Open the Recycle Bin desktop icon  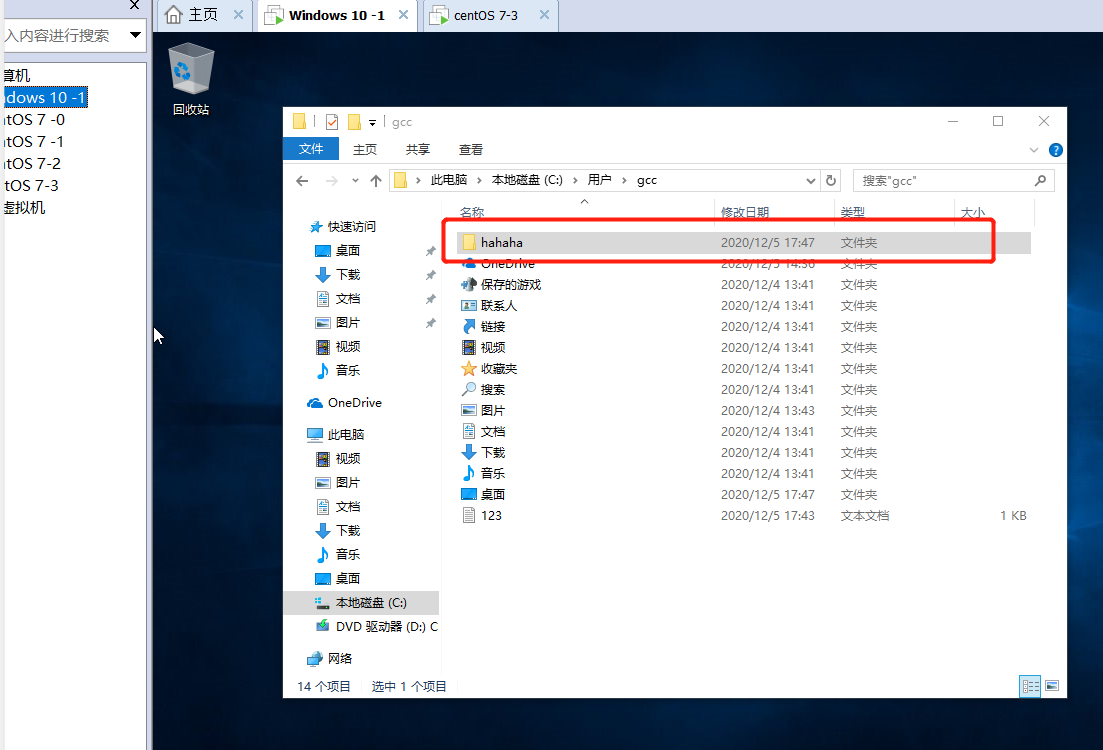click(191, 79)
